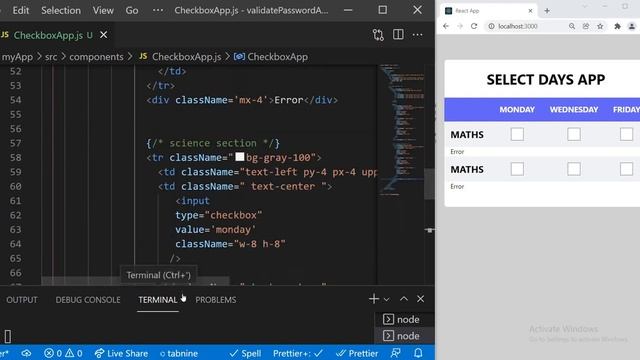Image resolution: width=640 pixels, height=360 pixels.
Task: Close the React App browser tab
Action: pyautogui.click(x=530, y=11)
